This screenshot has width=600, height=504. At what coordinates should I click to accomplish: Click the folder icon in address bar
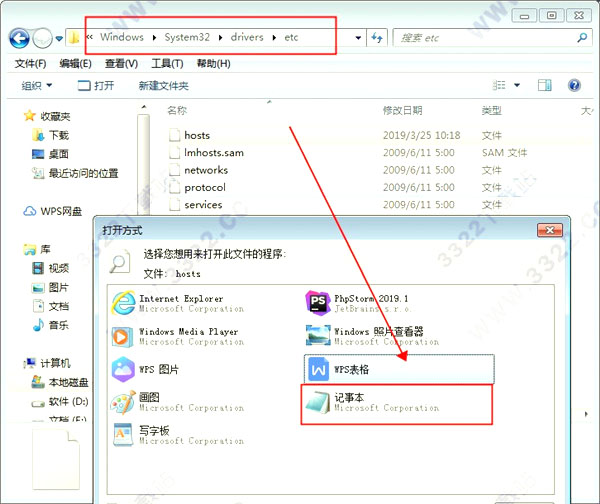(x=73, y=38)
